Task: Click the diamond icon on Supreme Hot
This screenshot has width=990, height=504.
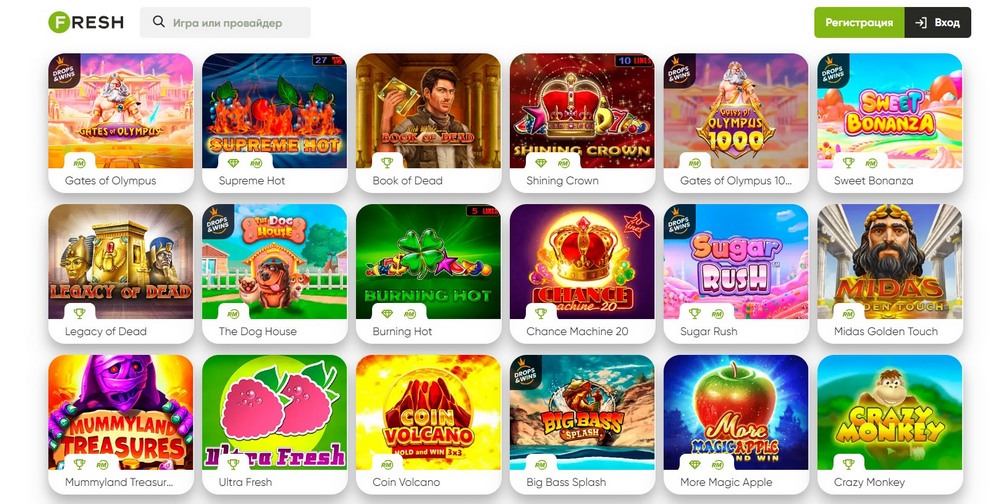Action: point(234,162)
